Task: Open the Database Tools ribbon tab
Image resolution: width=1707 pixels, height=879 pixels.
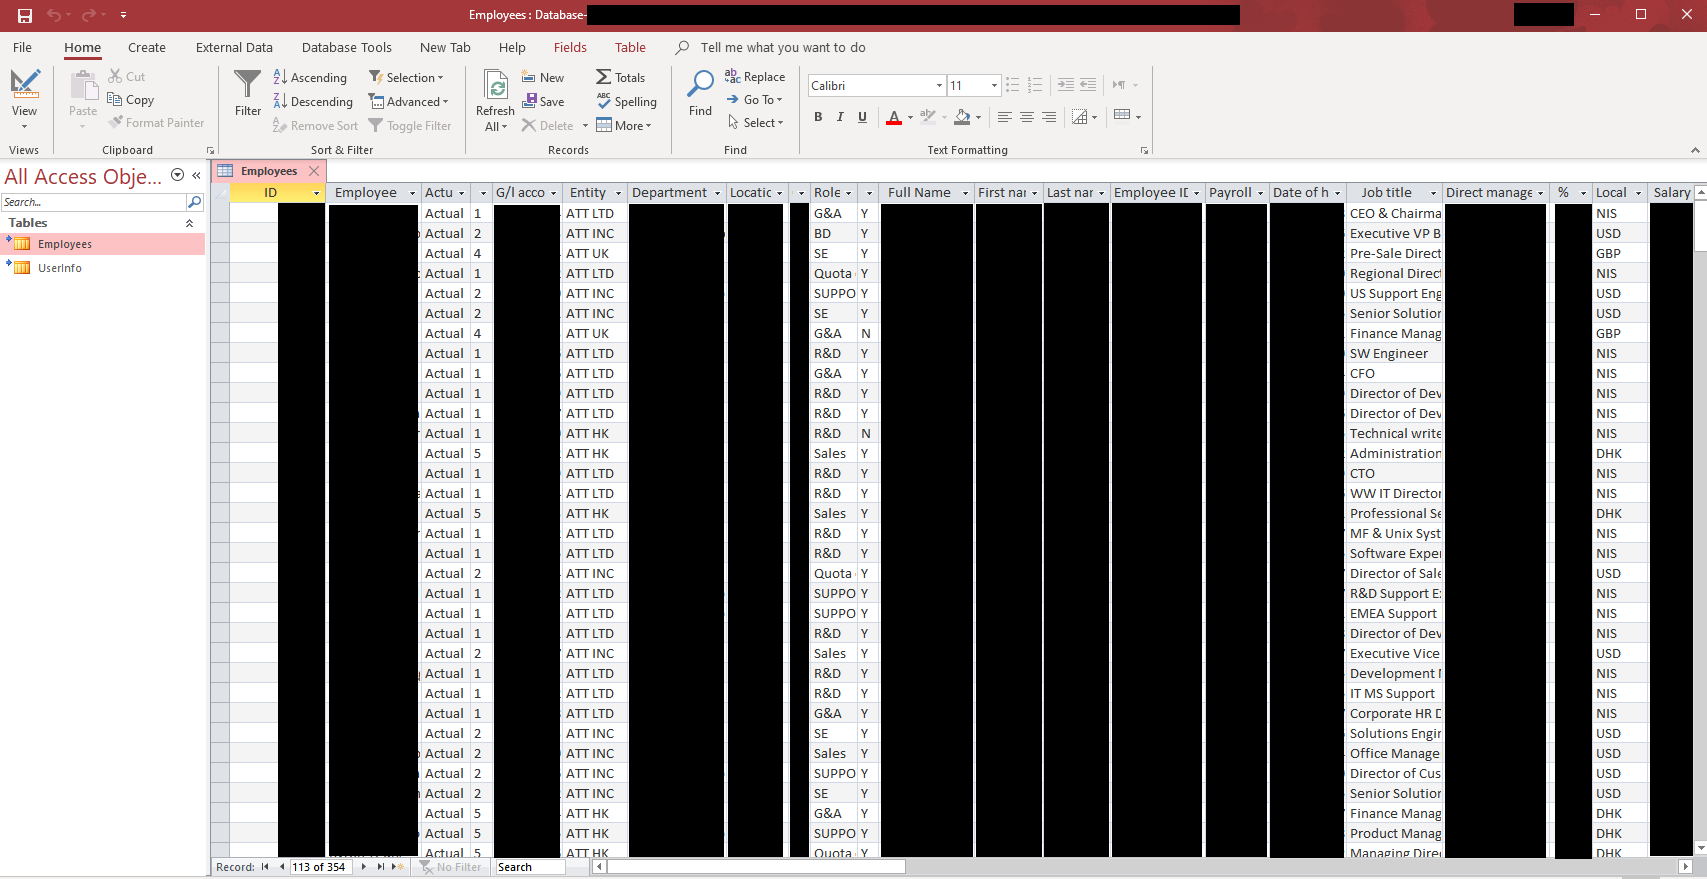Action: (x=347, y=47)
